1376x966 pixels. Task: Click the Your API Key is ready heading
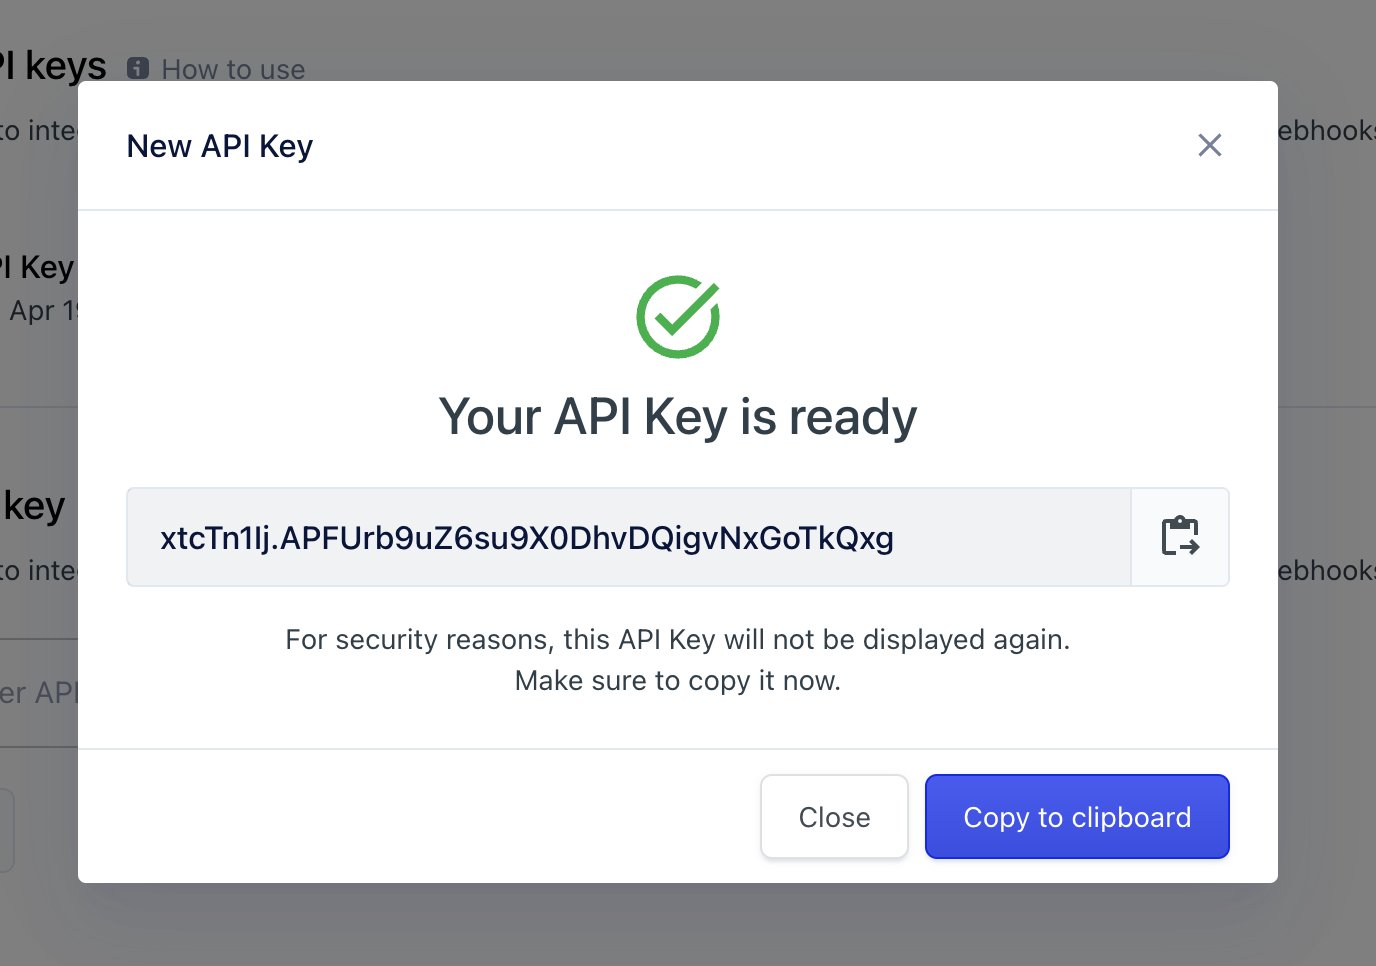click(x=677, y=417)
